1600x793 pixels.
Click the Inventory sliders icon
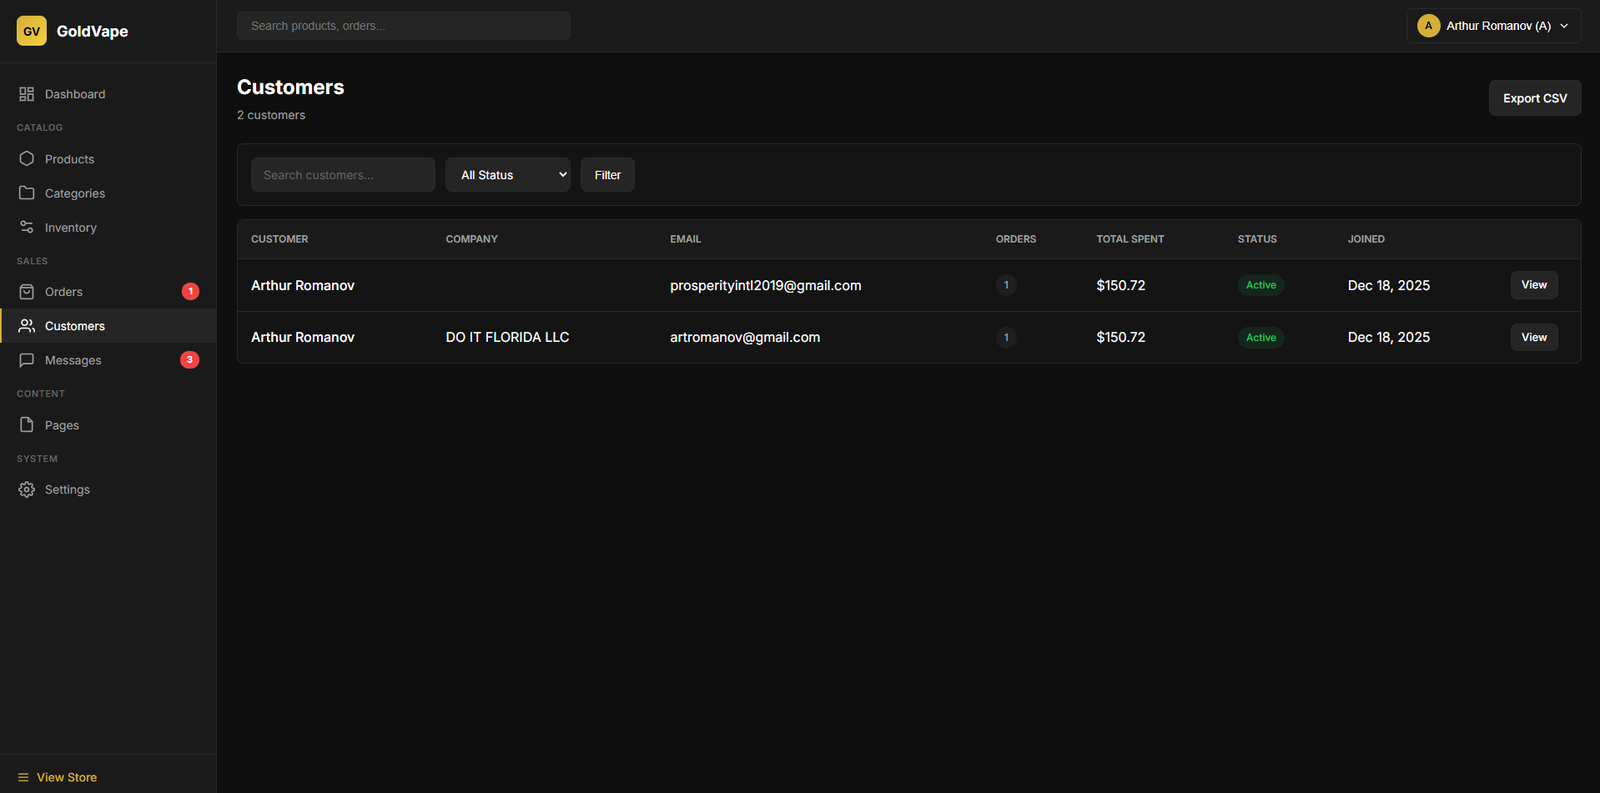pos(27,227)
